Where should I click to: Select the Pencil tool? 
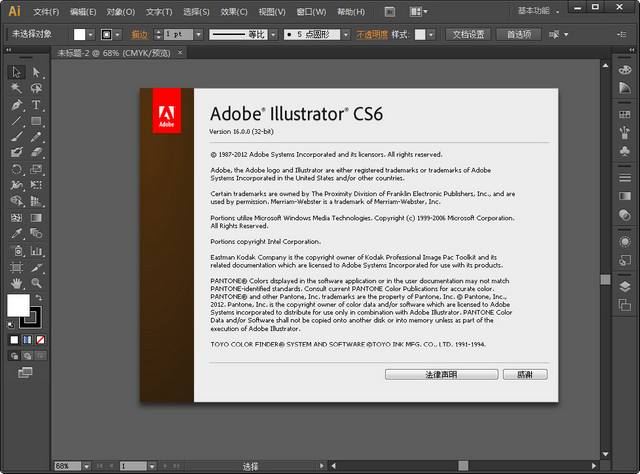(36, 137)
